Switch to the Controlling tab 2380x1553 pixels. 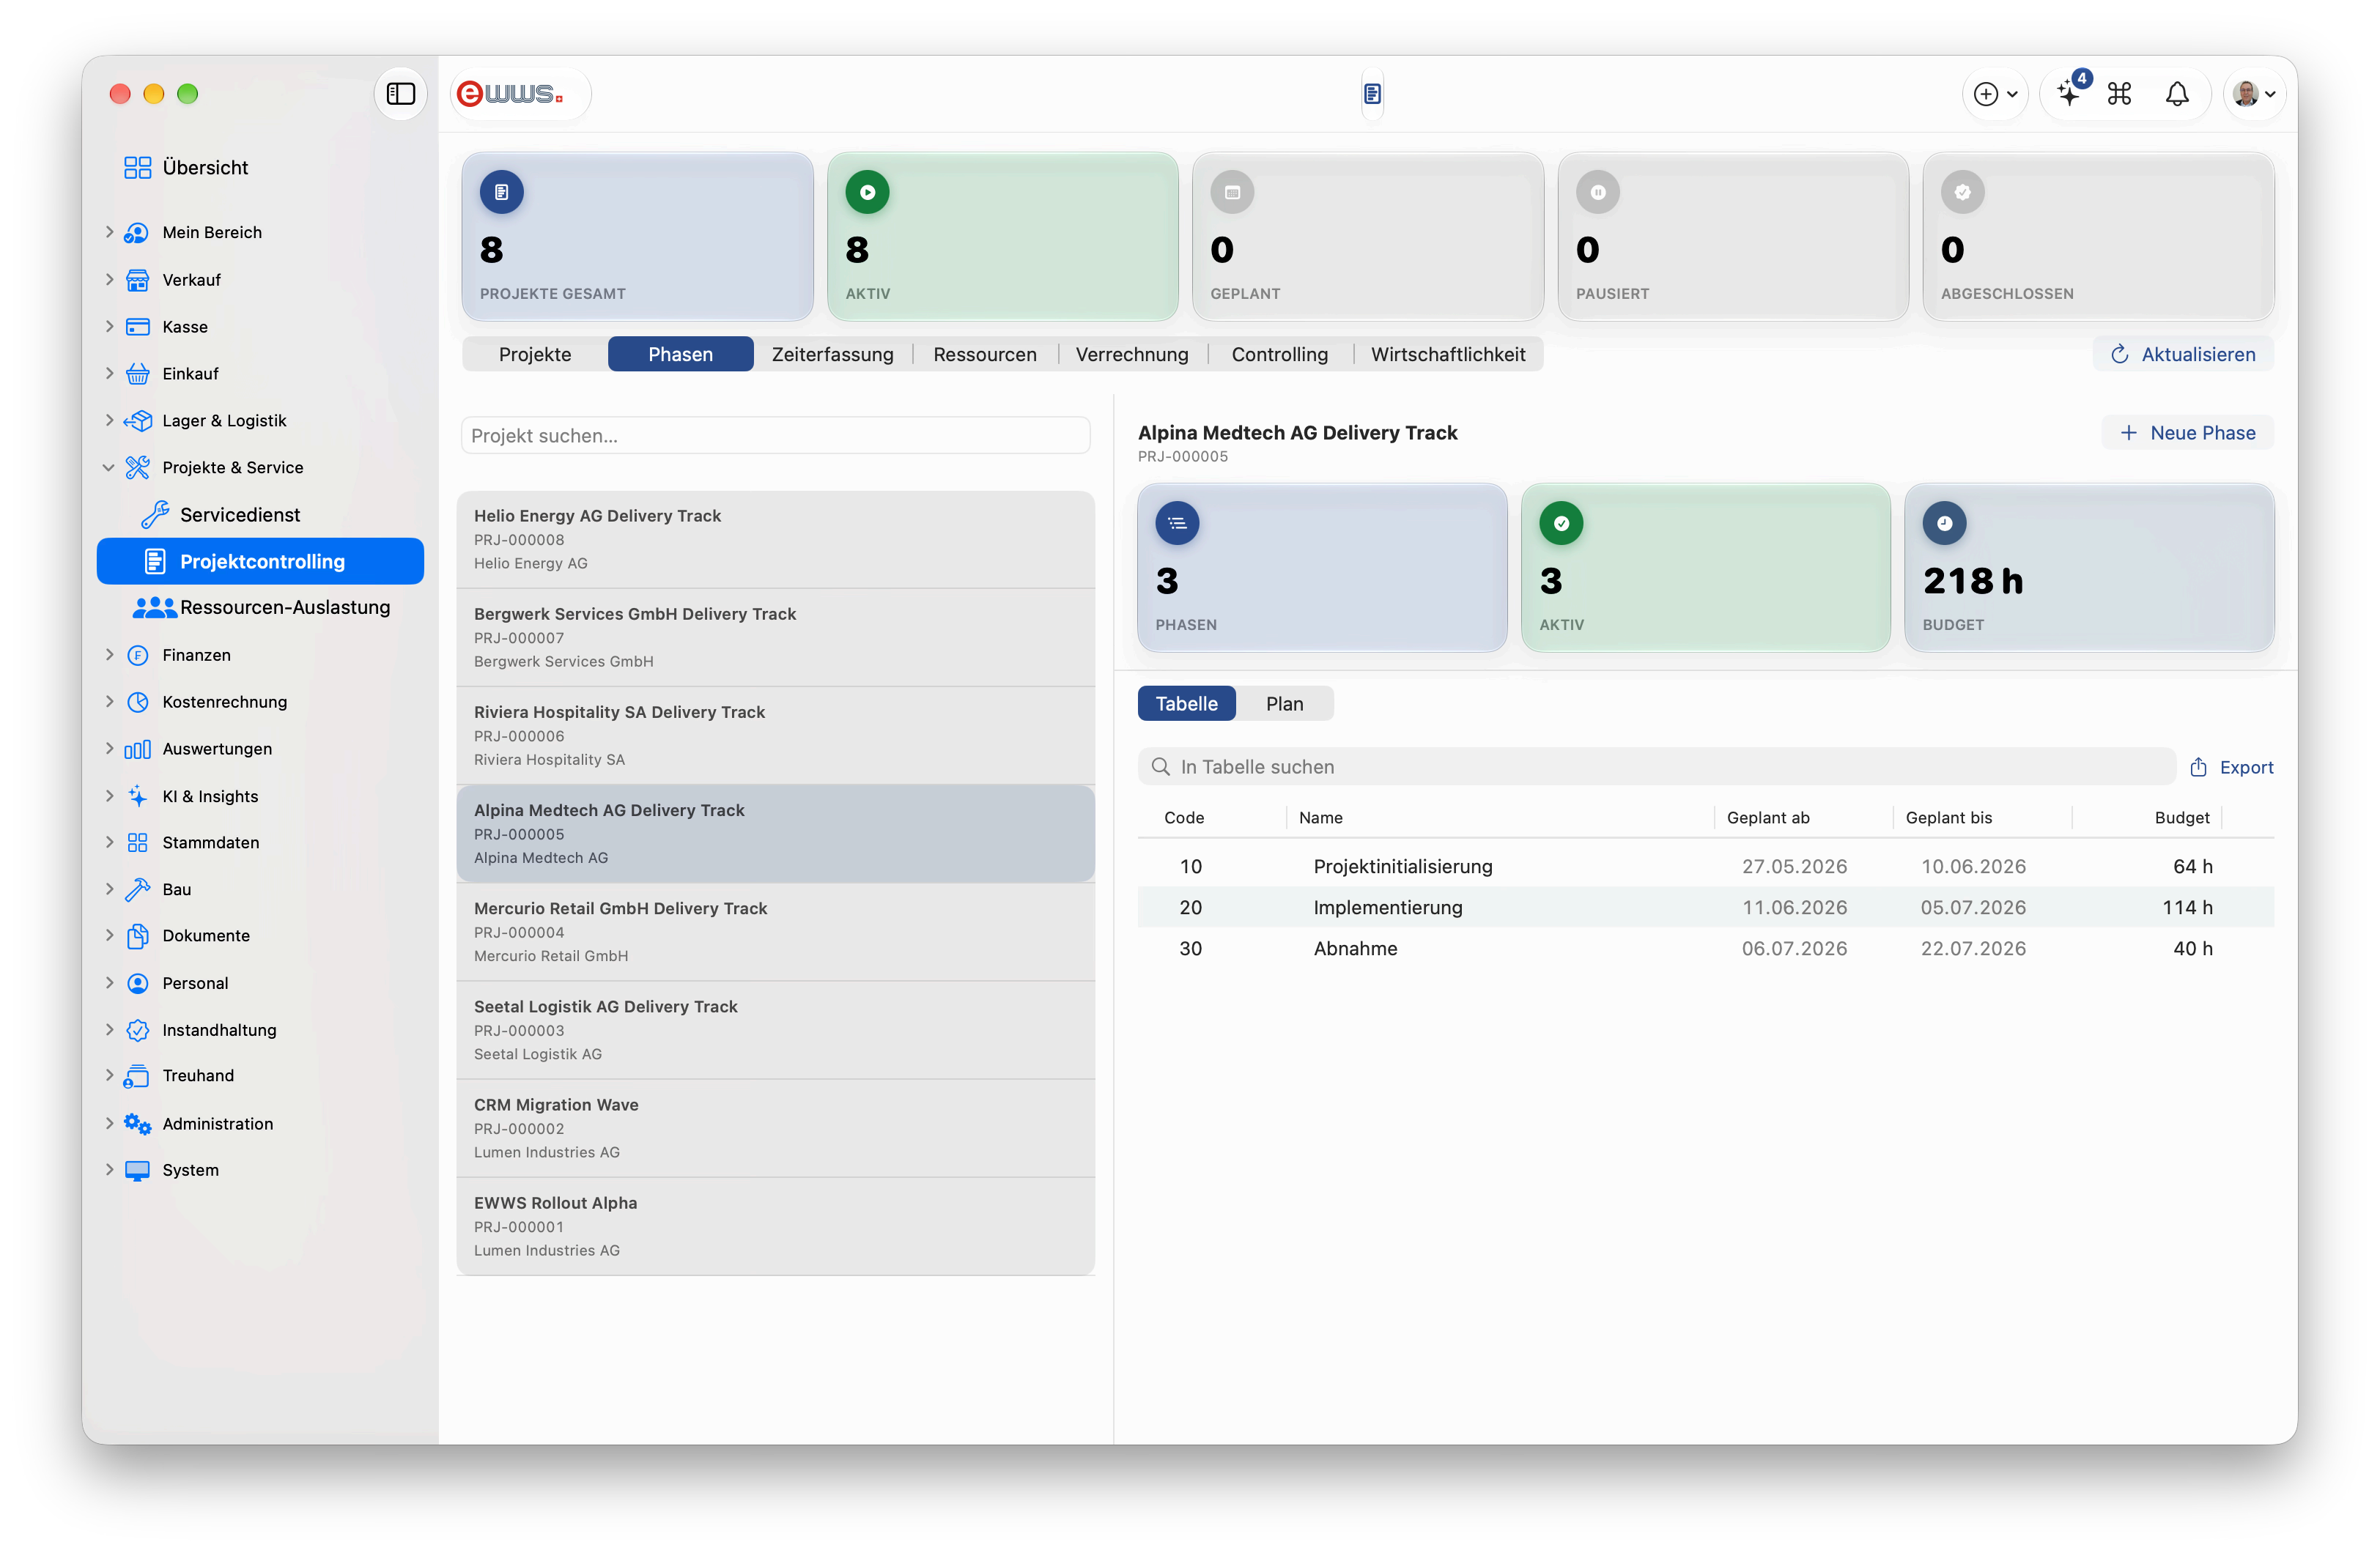(x=1279, y=354)
